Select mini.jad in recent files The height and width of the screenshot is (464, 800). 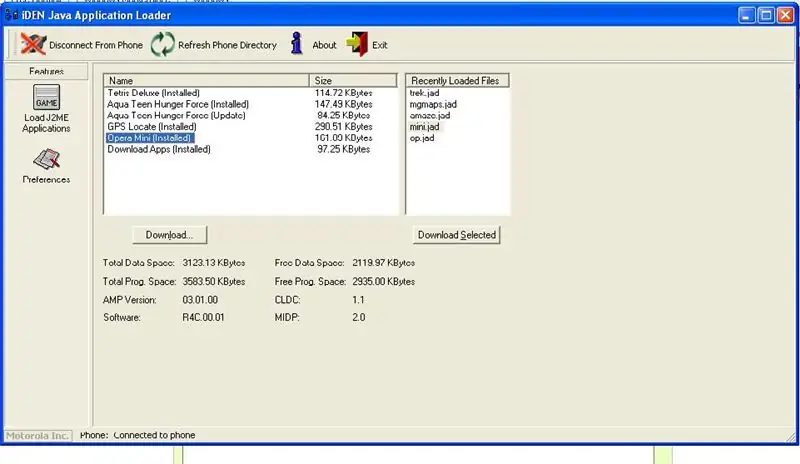424,127
